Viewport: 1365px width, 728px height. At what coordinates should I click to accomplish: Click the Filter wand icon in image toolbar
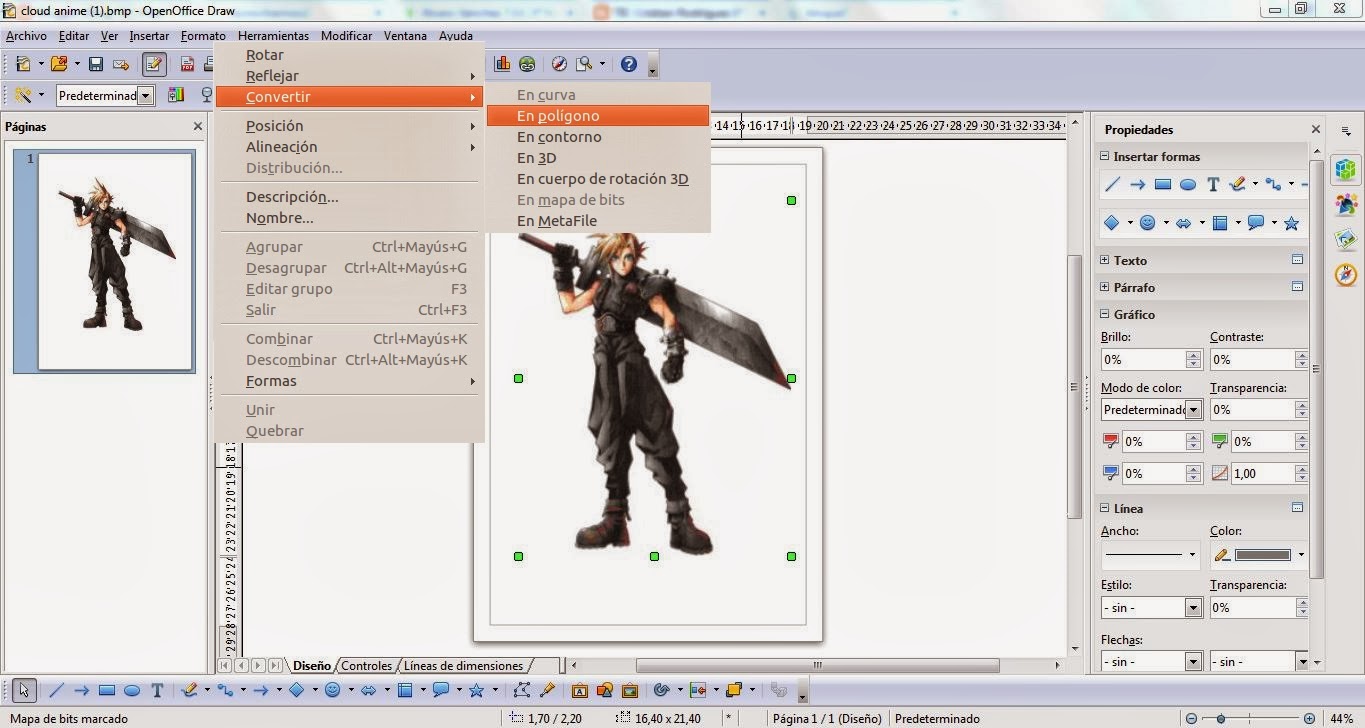point(23,95)
